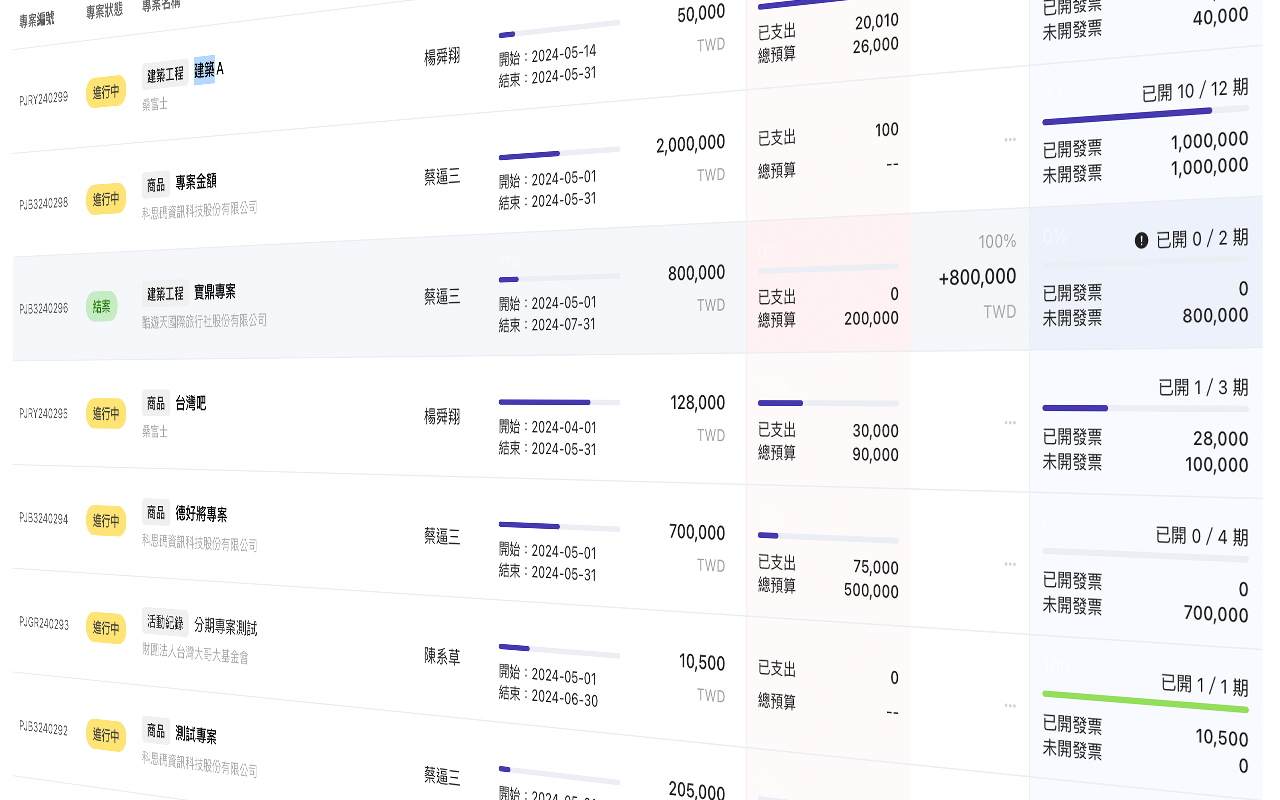Open the ellipsis menu in 德好將專案 row
This screenshot has height=800, width=1280.
point(1010,564)
